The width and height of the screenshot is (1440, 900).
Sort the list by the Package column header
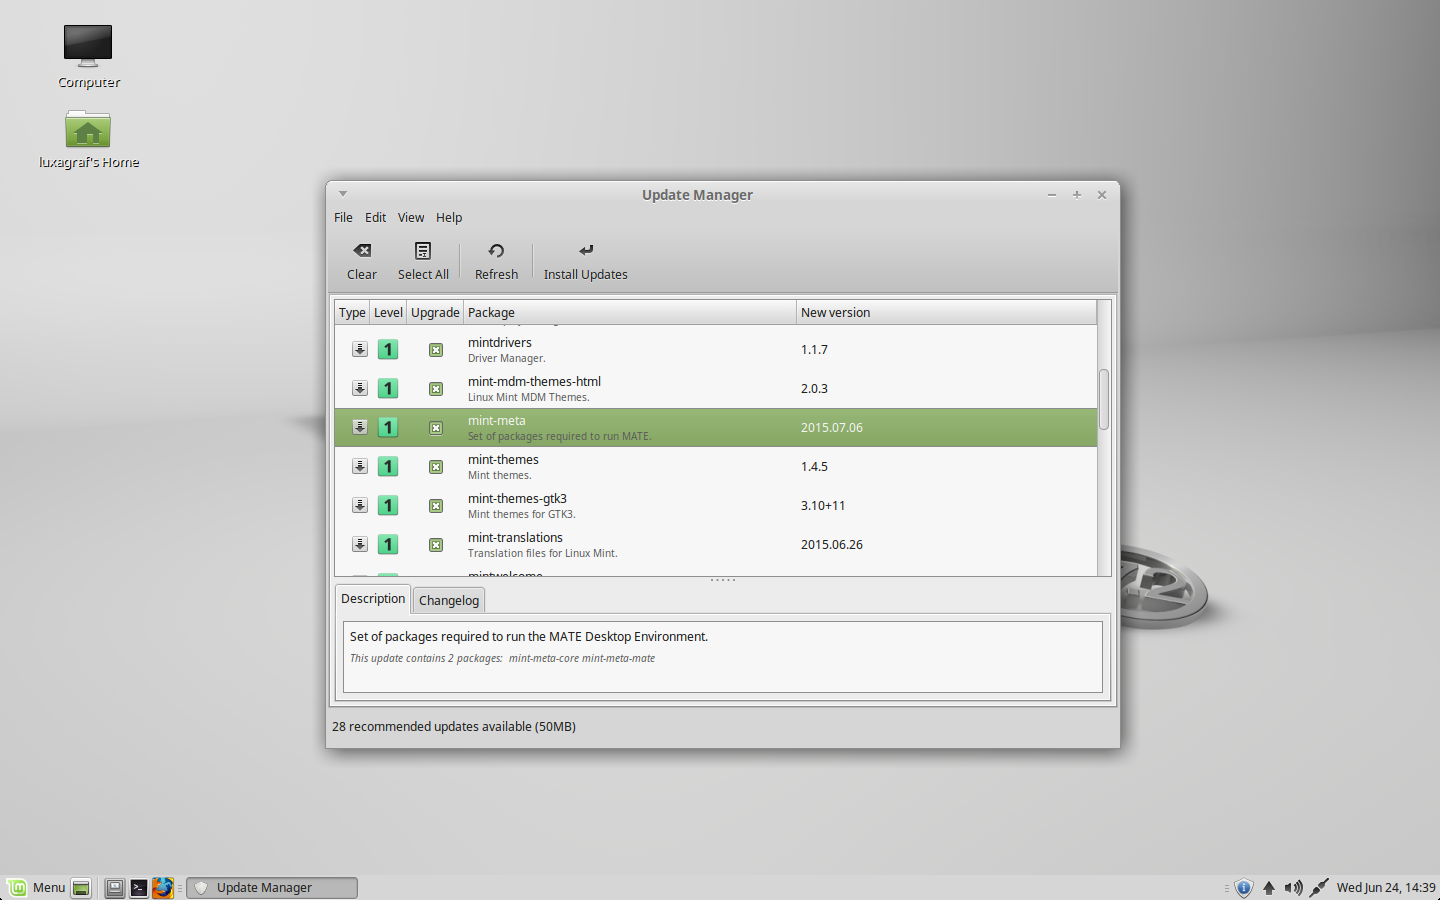click(491, 311)
